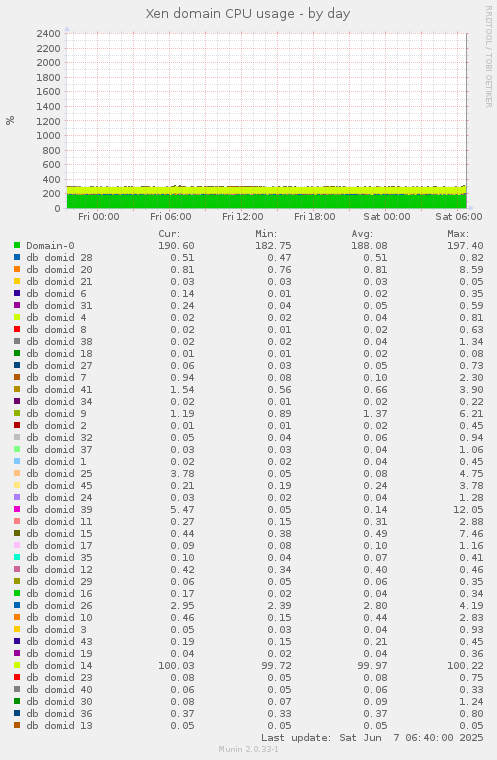Select the 'db domid 4' legend label
The width and height of the screenshot is (497, 760).
56,317
